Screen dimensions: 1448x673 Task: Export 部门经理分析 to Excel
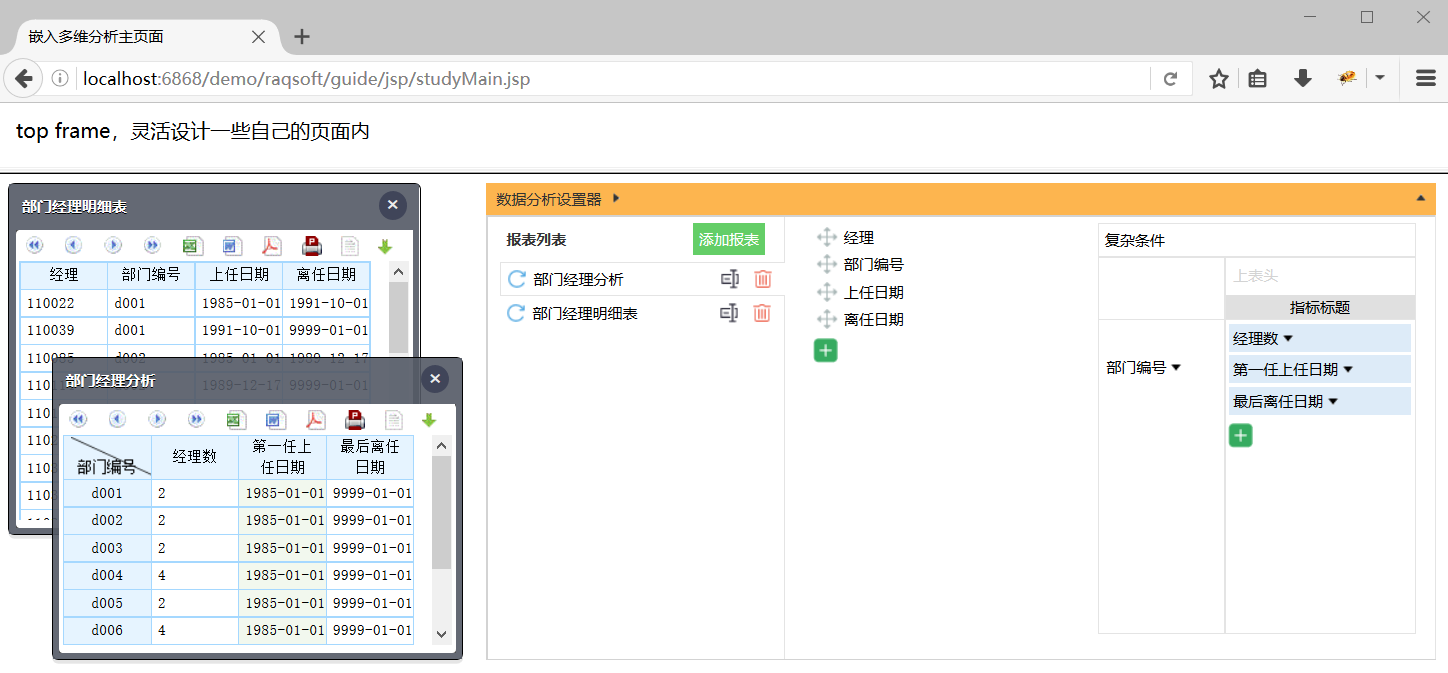[x=236, y=419]
